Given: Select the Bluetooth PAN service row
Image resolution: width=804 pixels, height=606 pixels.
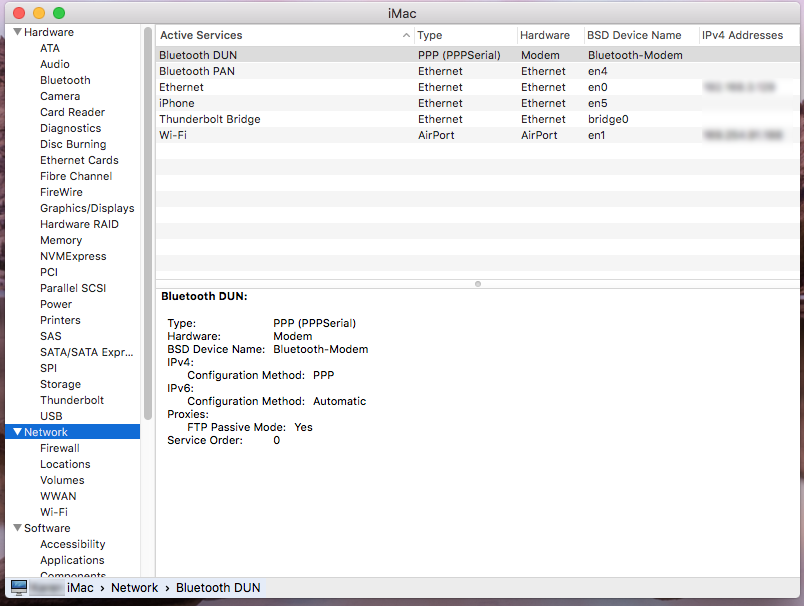Looking at the screenshot, I should (250, 71).
